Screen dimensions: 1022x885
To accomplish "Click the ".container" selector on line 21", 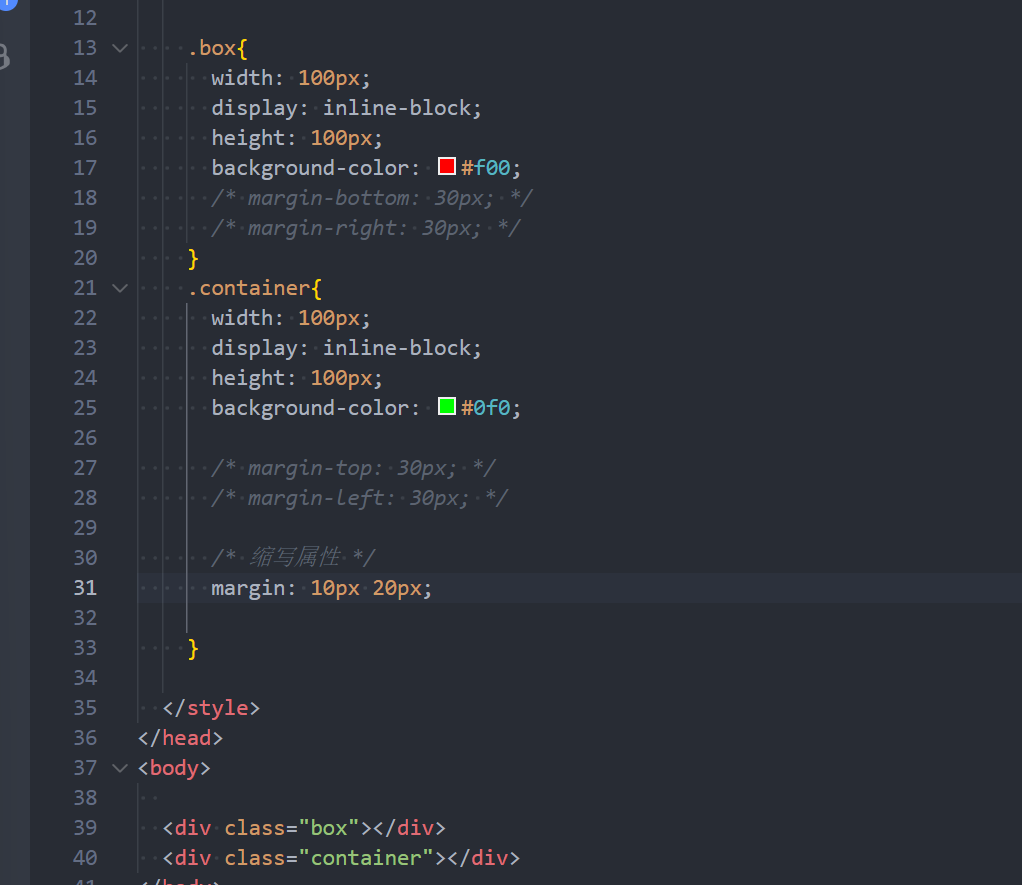I will tap(249, 288).
